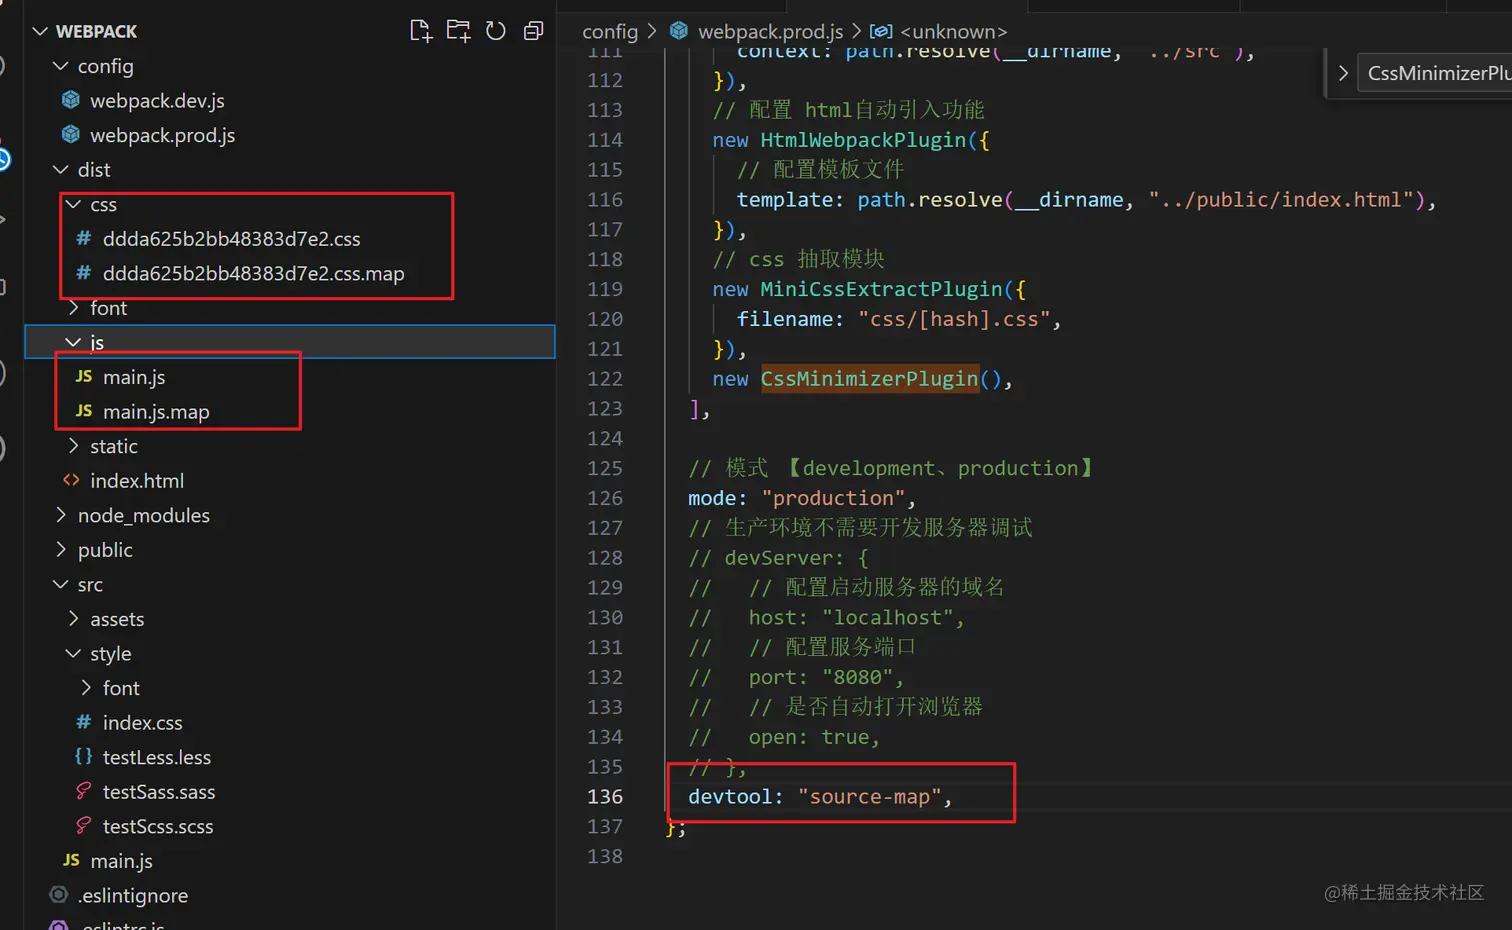Click line number 126 in the gutter
This screenshot has height=930, width=1512.
pyautogui.click(x=605, y=497)
